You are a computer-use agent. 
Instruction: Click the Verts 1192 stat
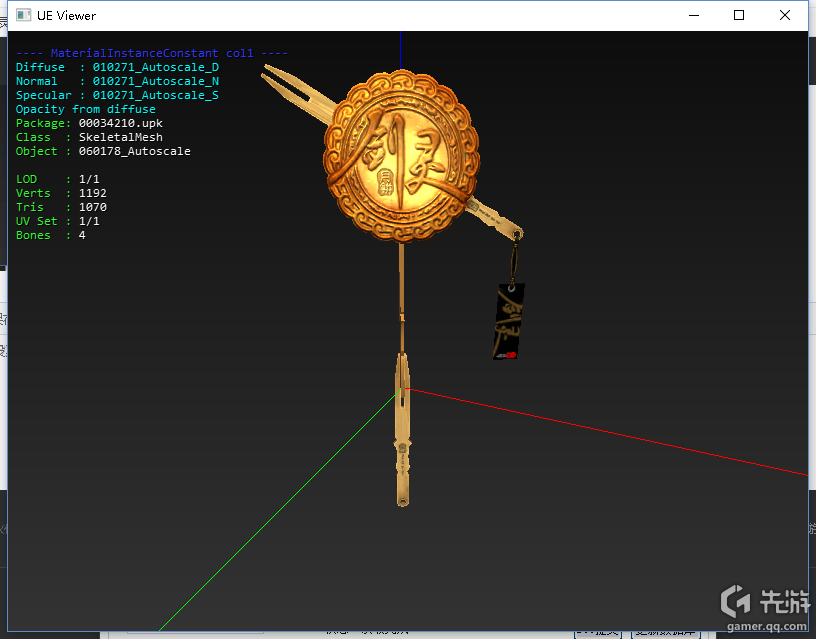pyautogui.click(x=61, y=193)
